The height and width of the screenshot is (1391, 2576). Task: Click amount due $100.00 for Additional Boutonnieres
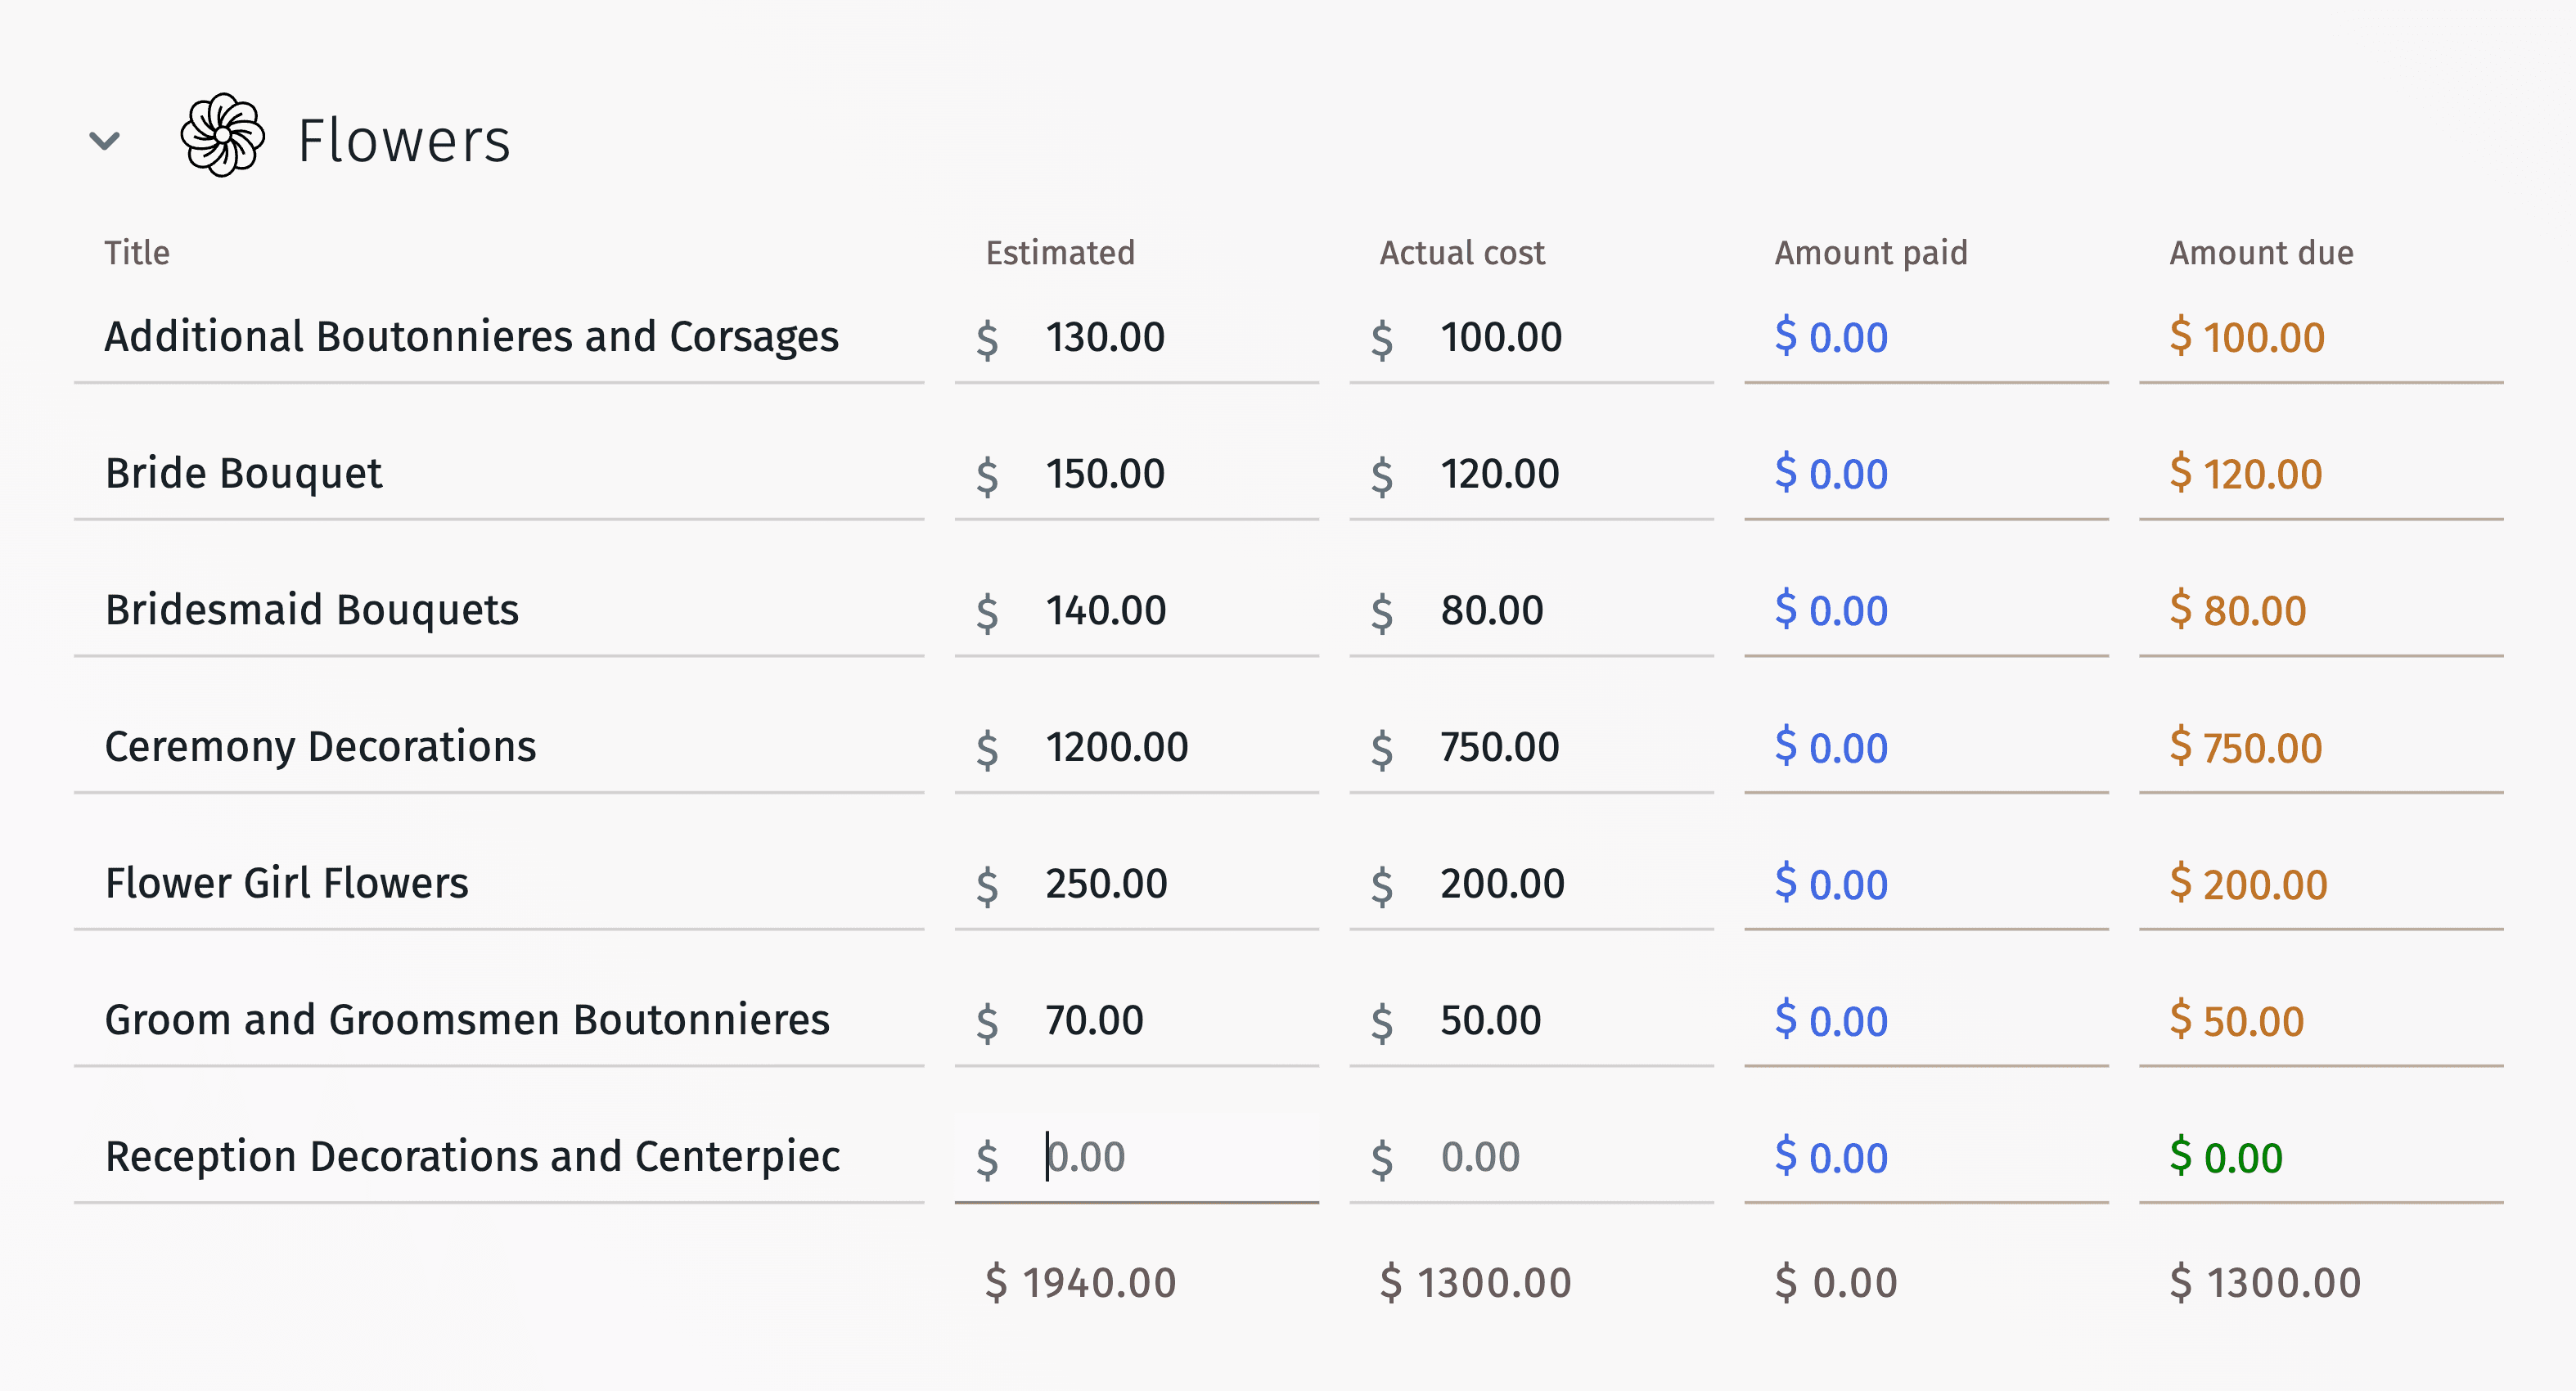pyautogui.click(x=2246, y=337)
